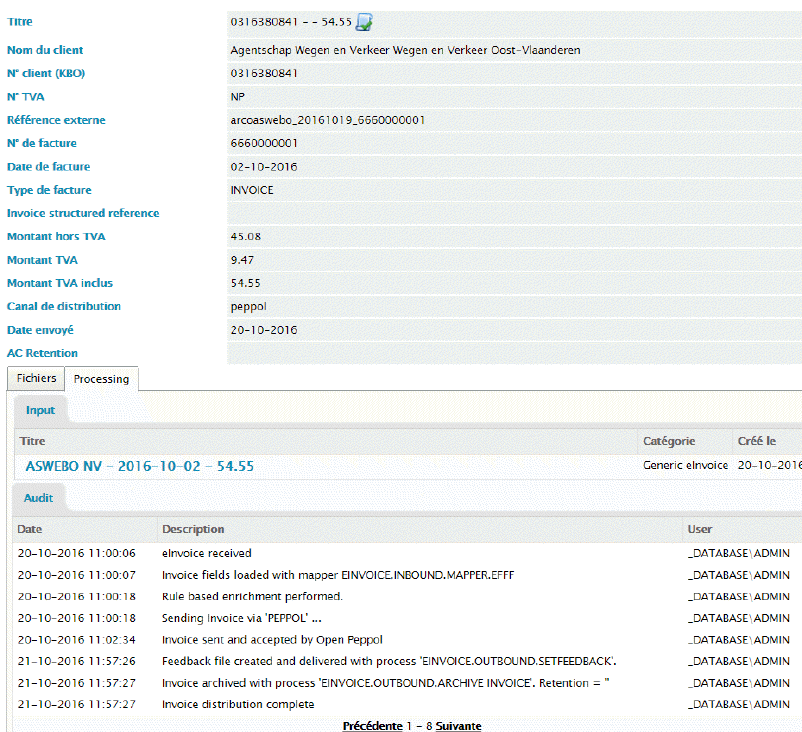Click the distribution channel value peppol
The width and height of the screenshot is (802, 732).
(249, 307)
